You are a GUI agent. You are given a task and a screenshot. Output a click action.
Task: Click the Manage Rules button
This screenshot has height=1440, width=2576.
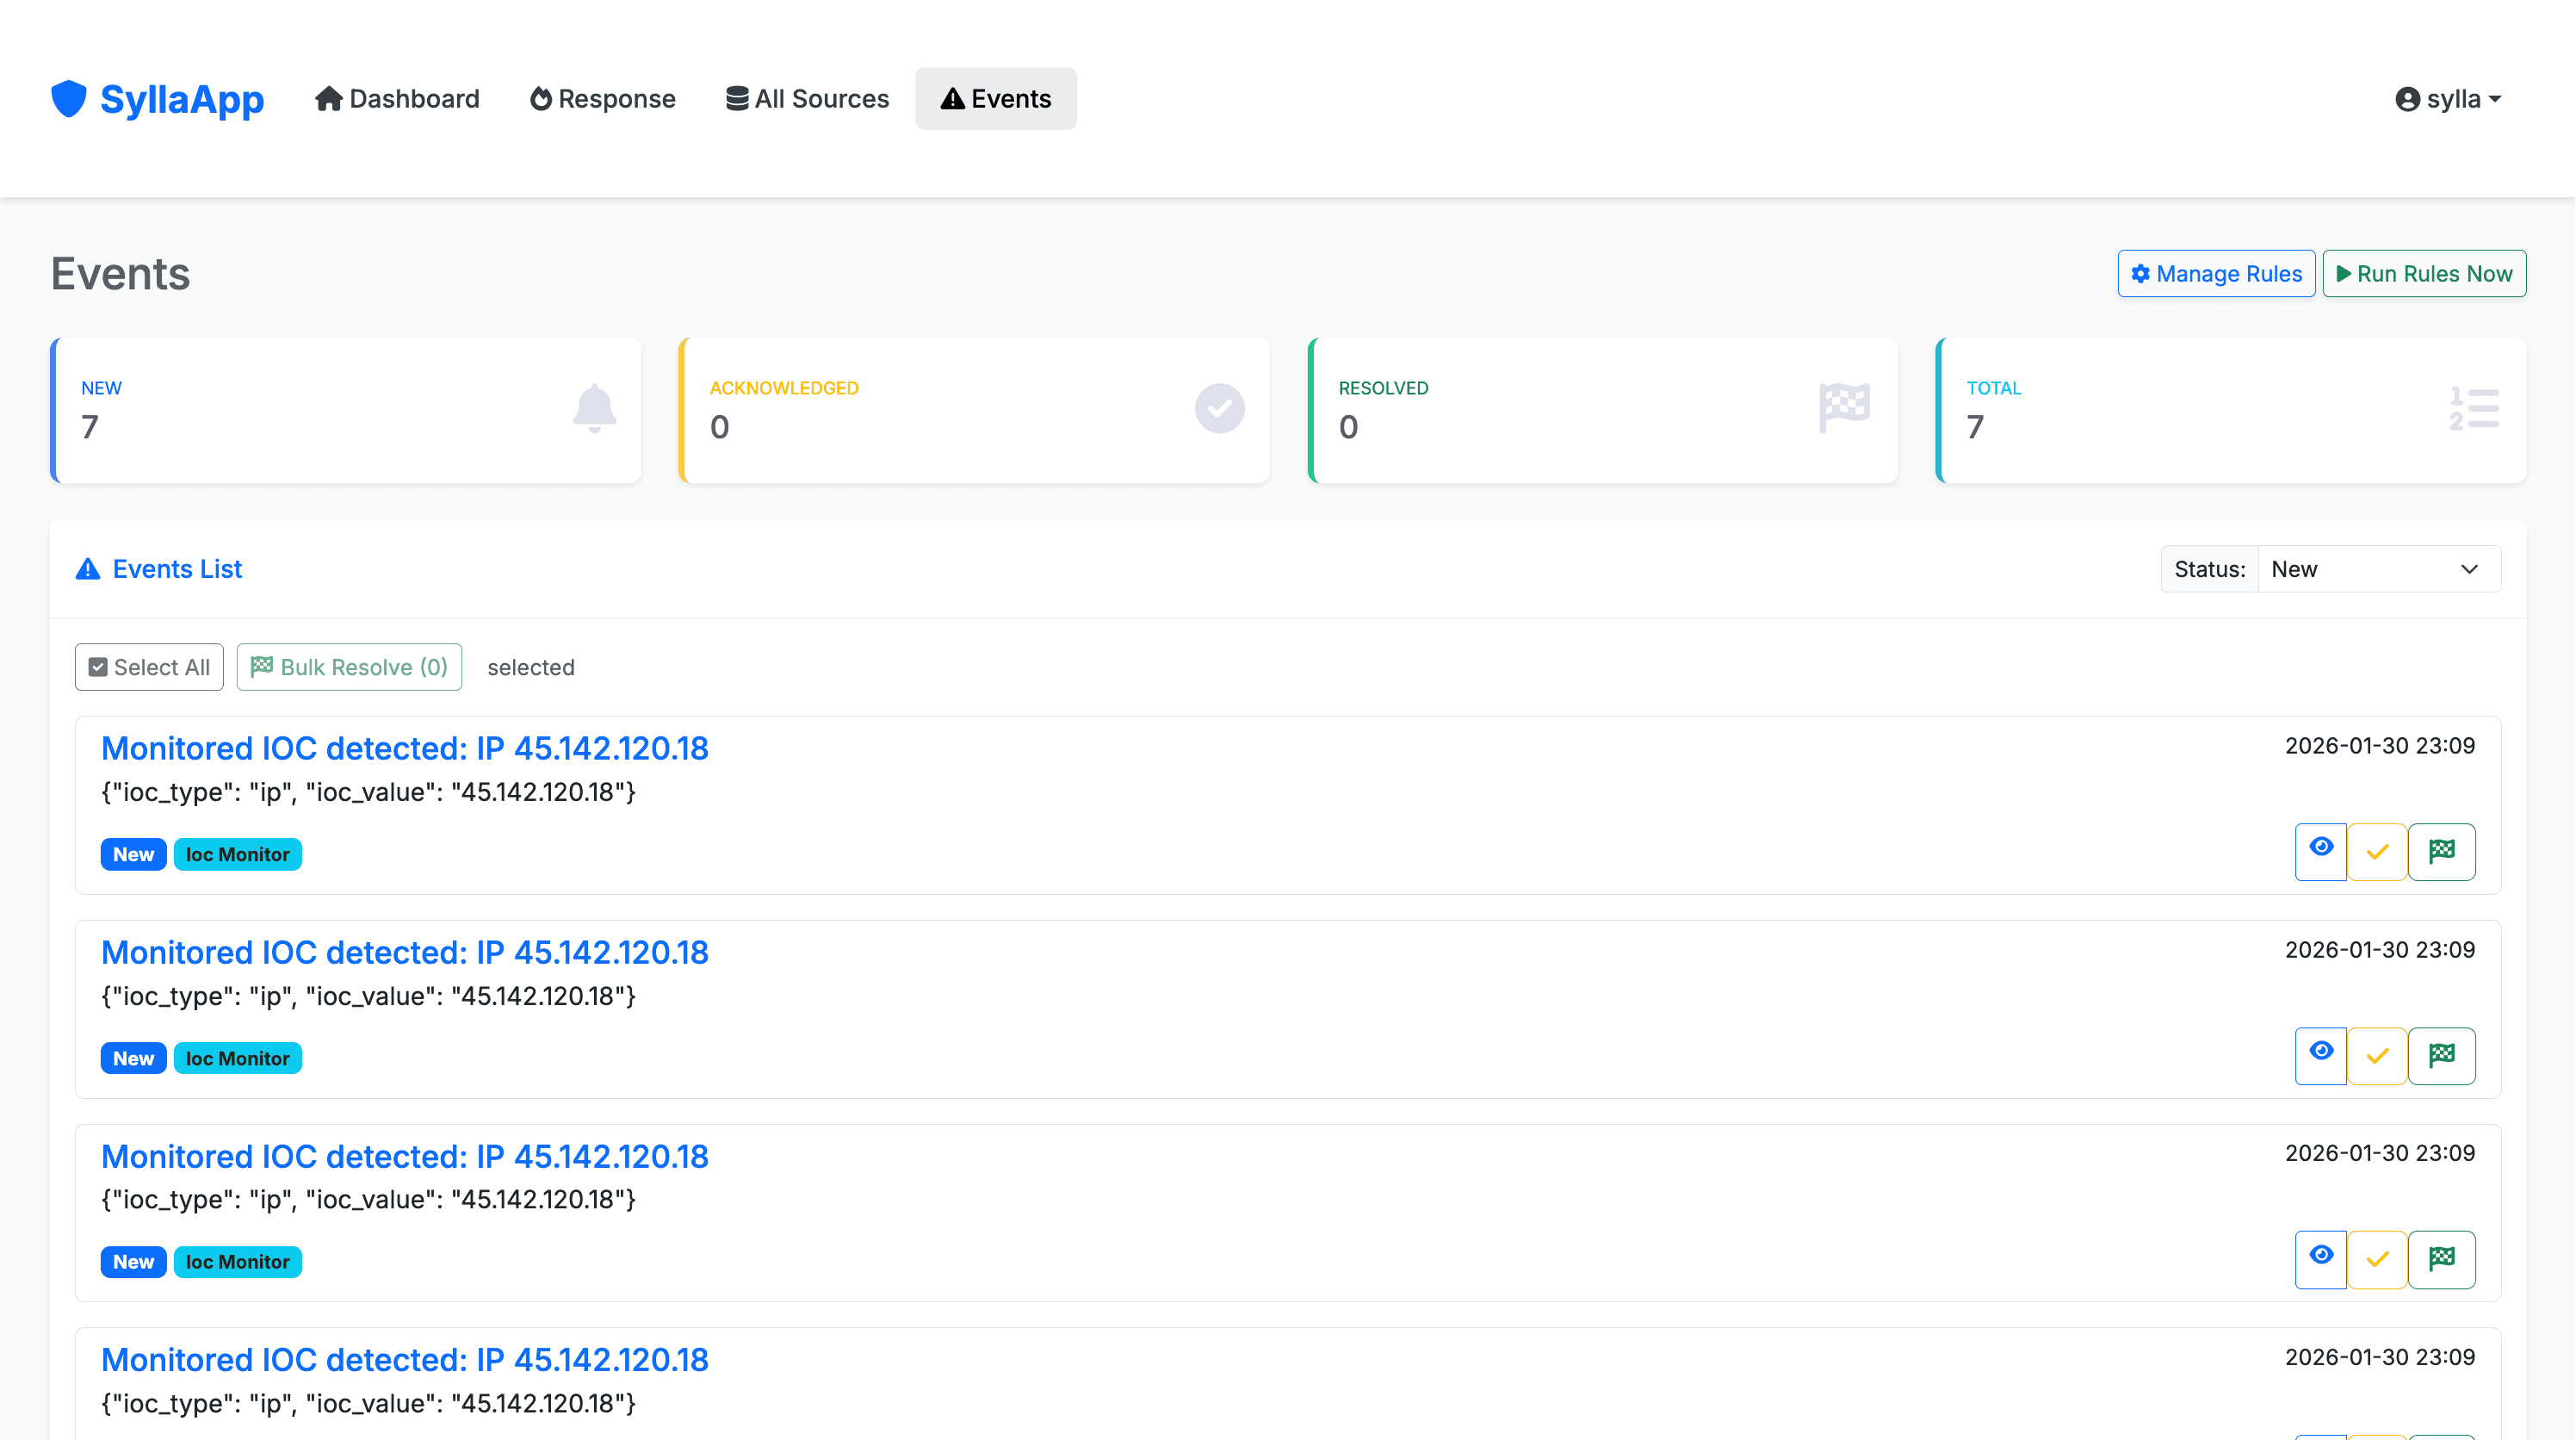tap(2216, 273)
